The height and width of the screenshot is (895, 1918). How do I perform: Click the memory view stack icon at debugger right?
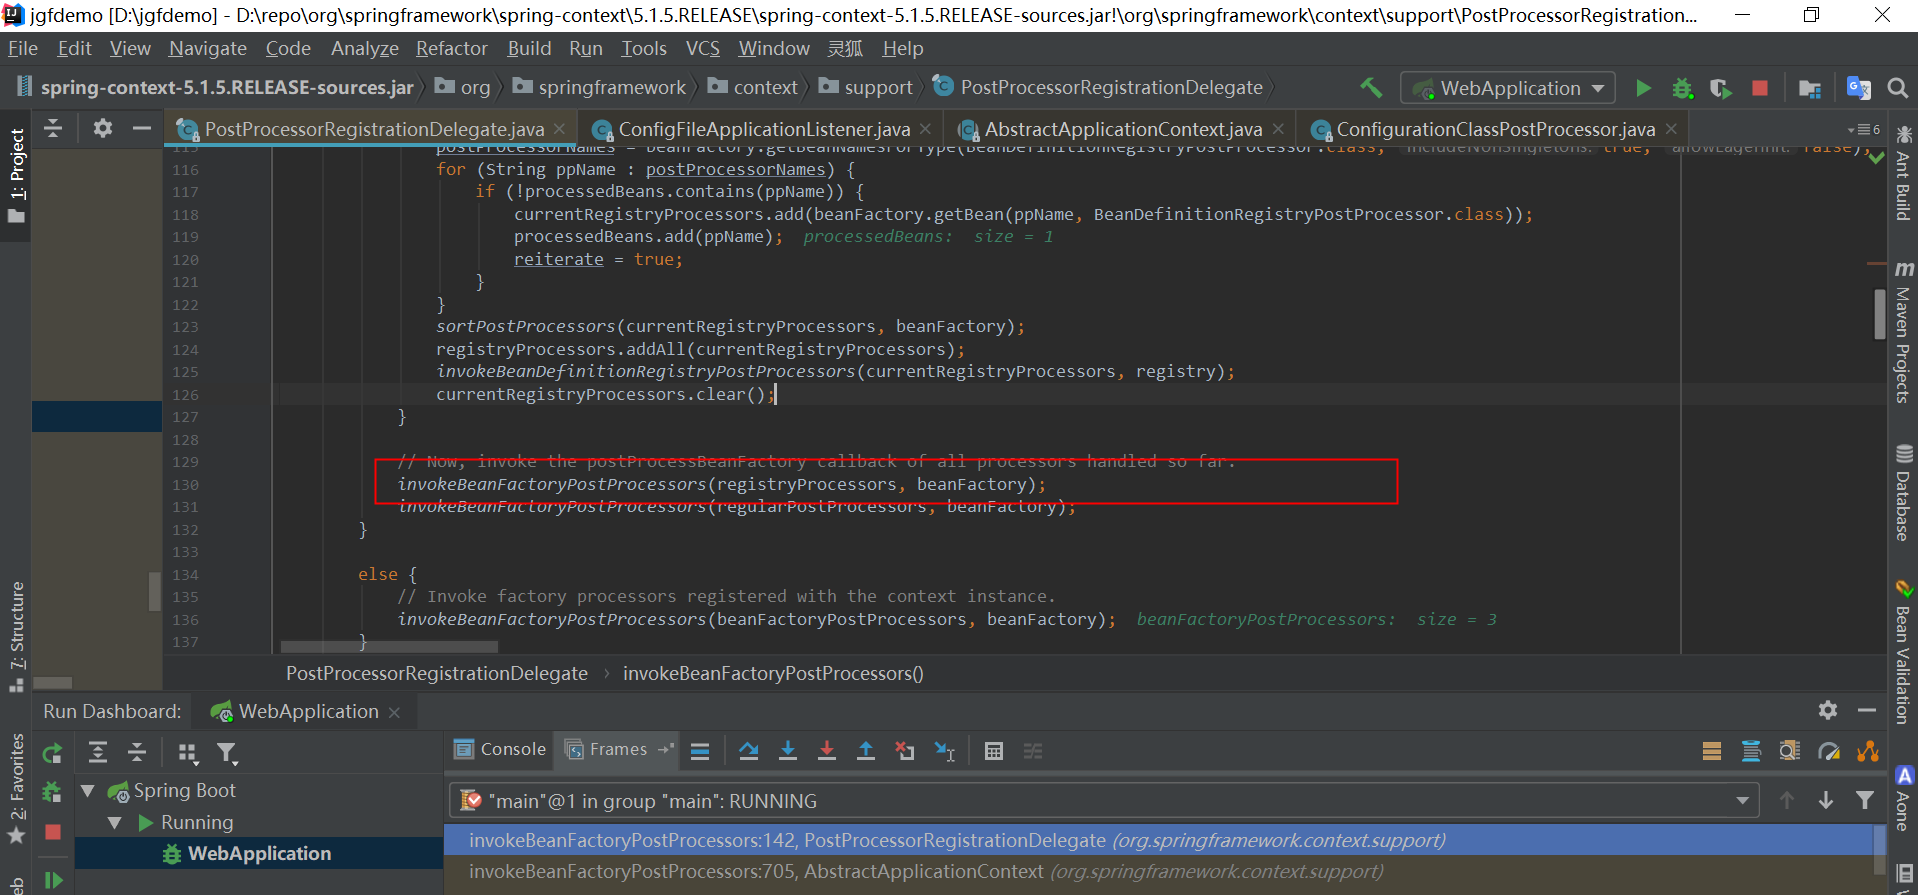coord(1712,751)
